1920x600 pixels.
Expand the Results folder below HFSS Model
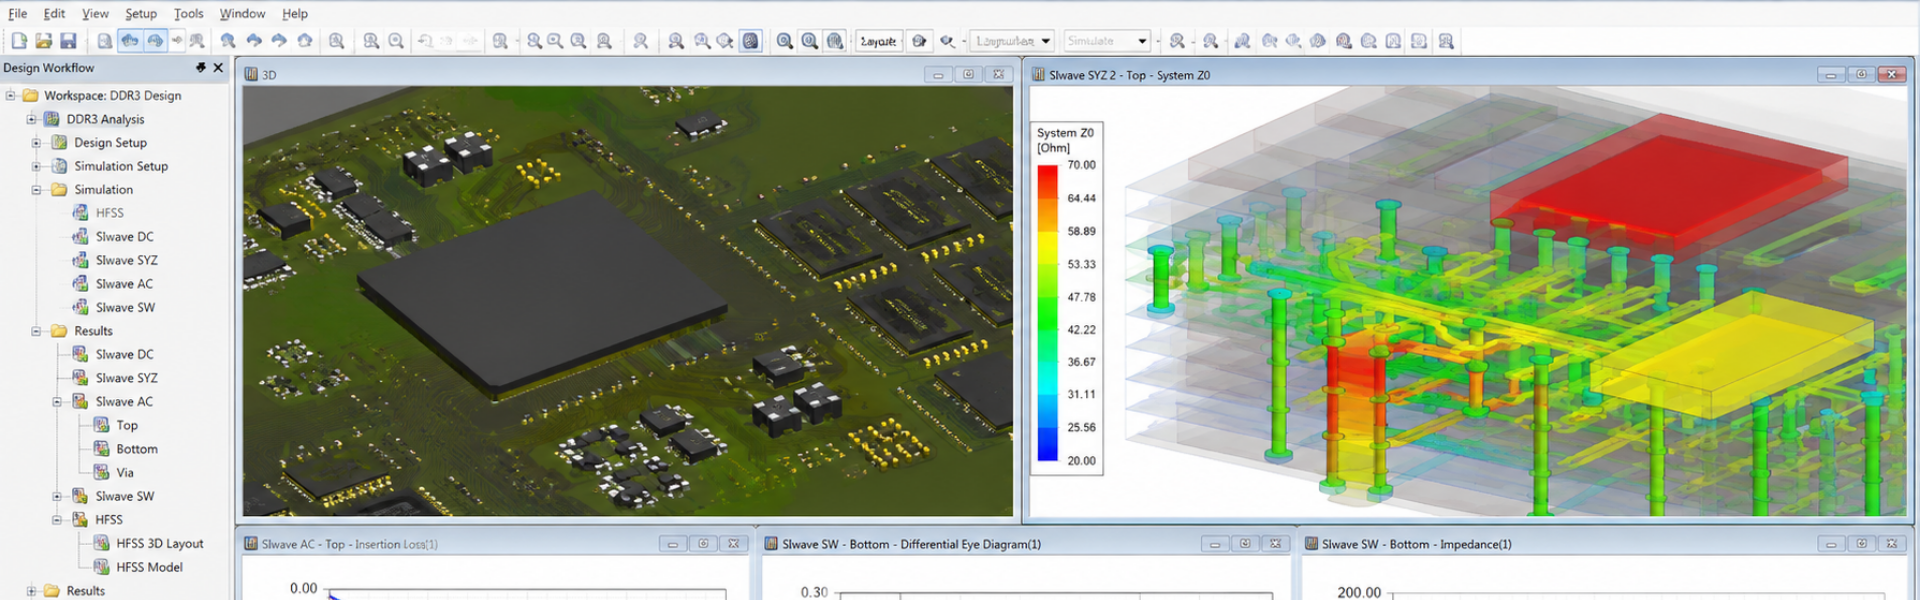(x=31, y=591)
